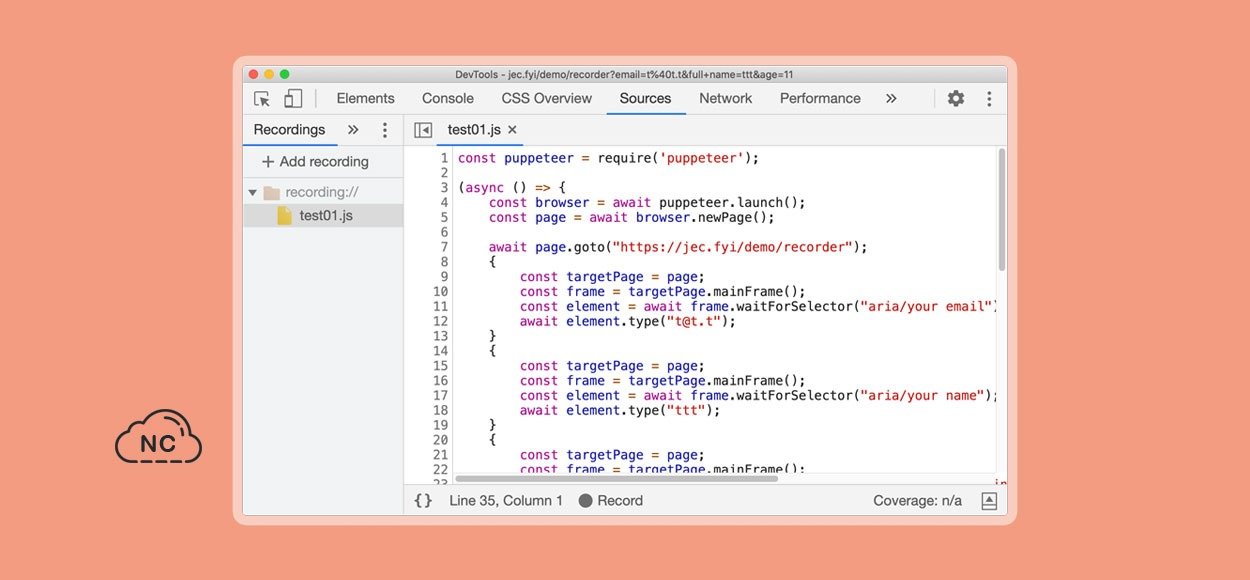Select the Sources tab
1250x580 pixels.
click(x=645, y=98)
